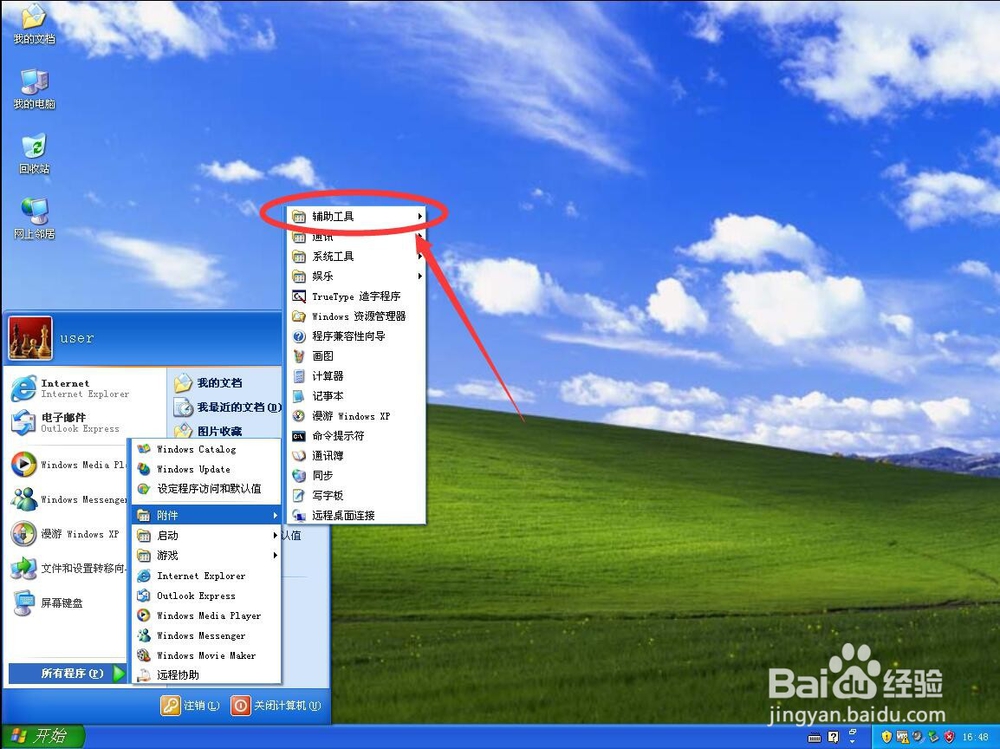Open My Computer desktop icon
The width and height of the screenshot is (1000, 749).
tap(34, 89)
